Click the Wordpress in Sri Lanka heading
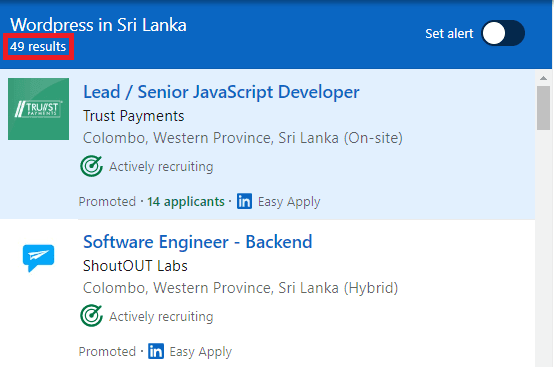 (x=98, y=25)
